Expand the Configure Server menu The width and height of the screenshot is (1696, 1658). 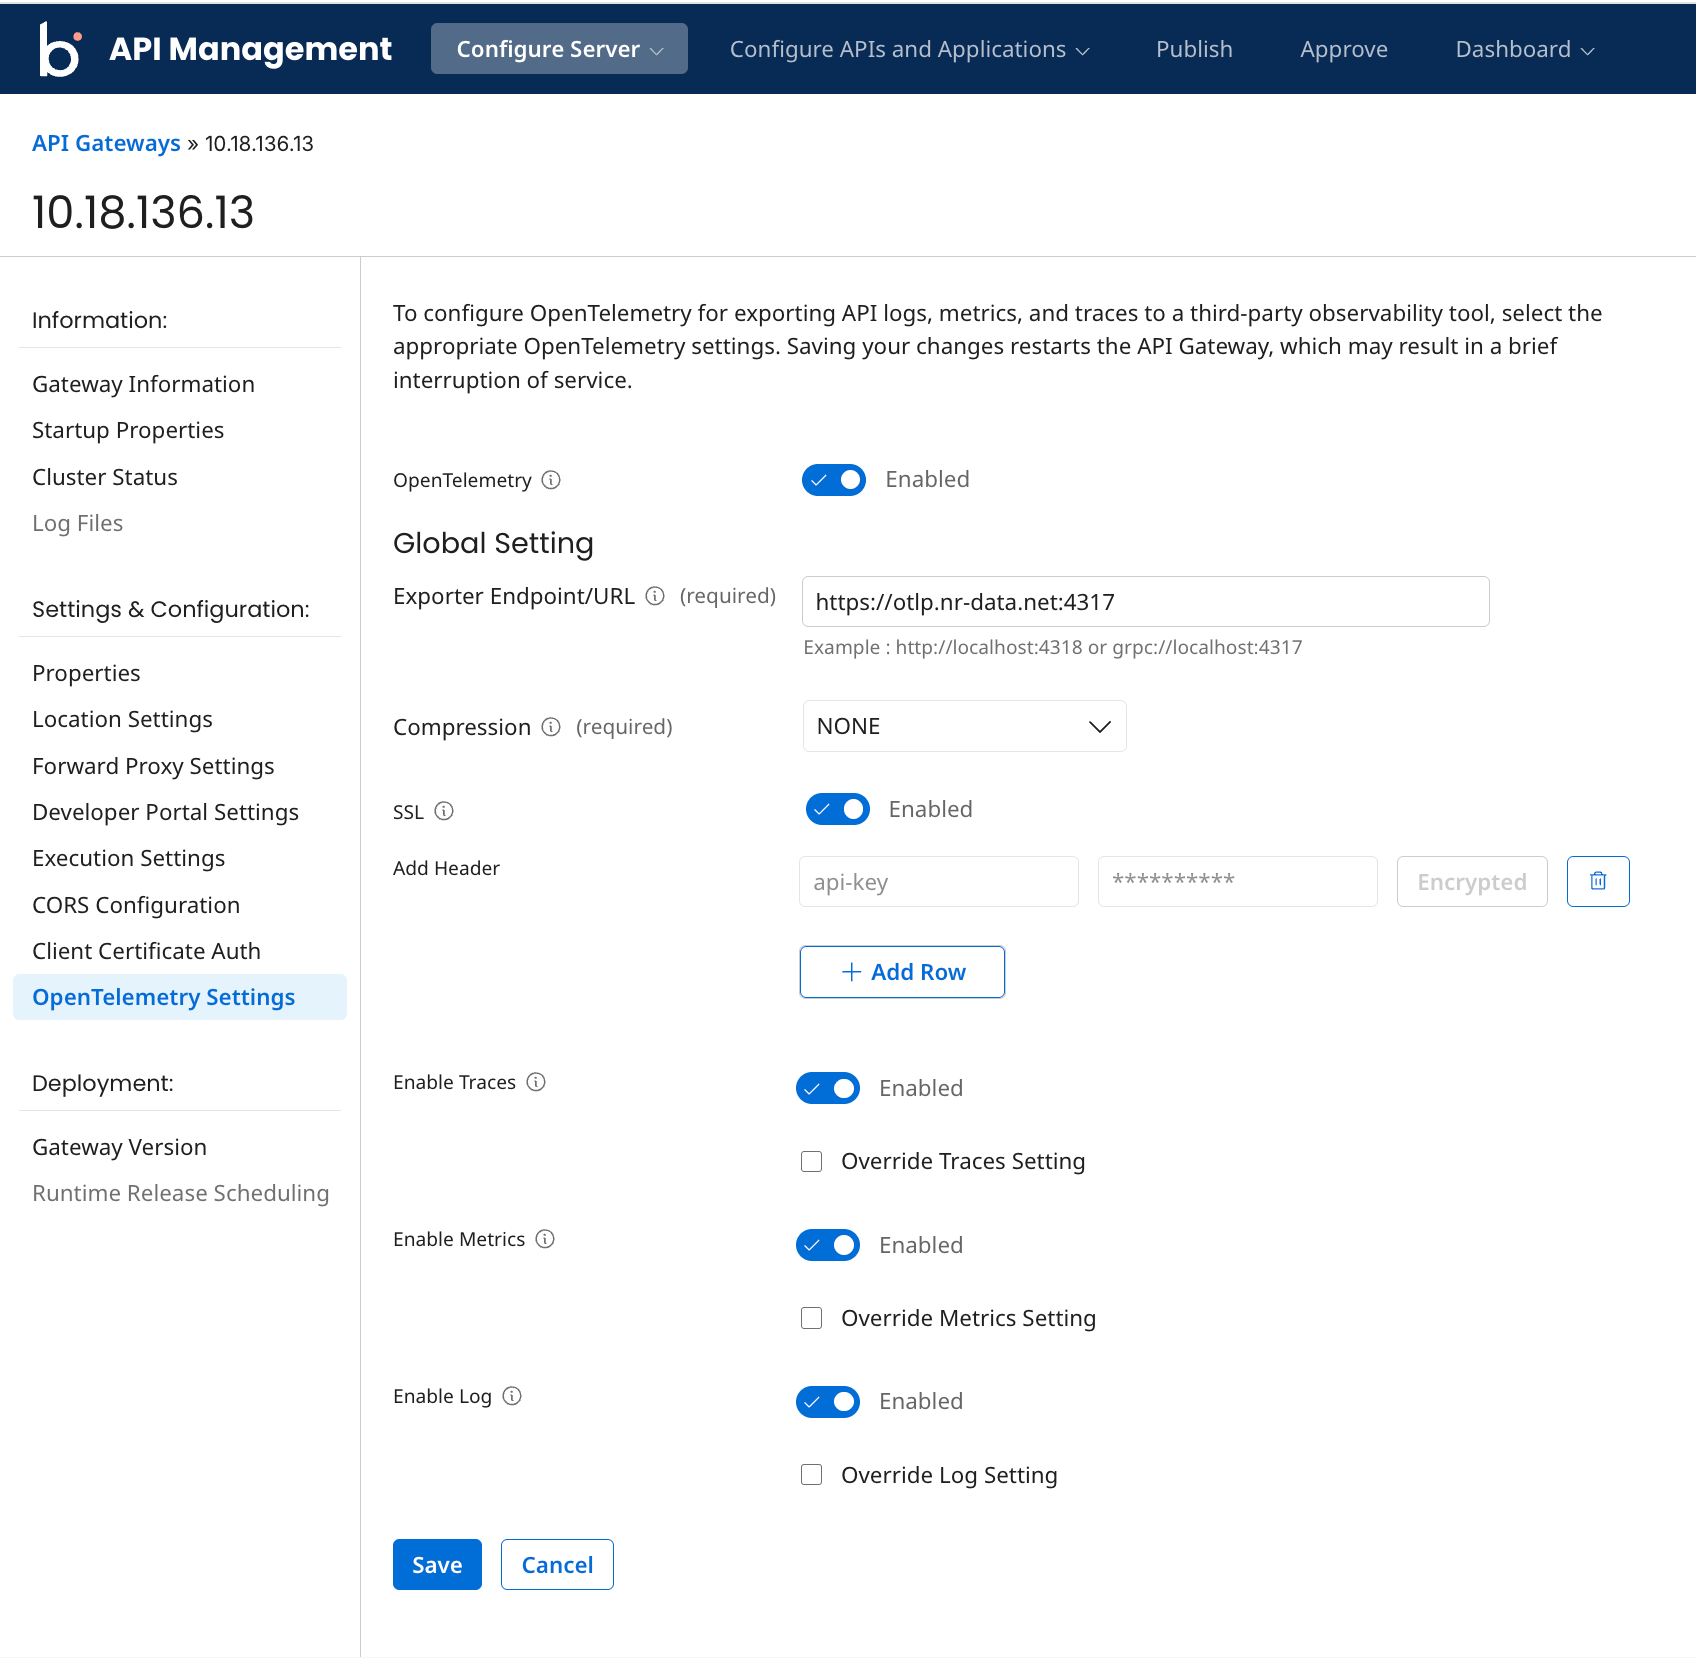(x=558, y=48)
